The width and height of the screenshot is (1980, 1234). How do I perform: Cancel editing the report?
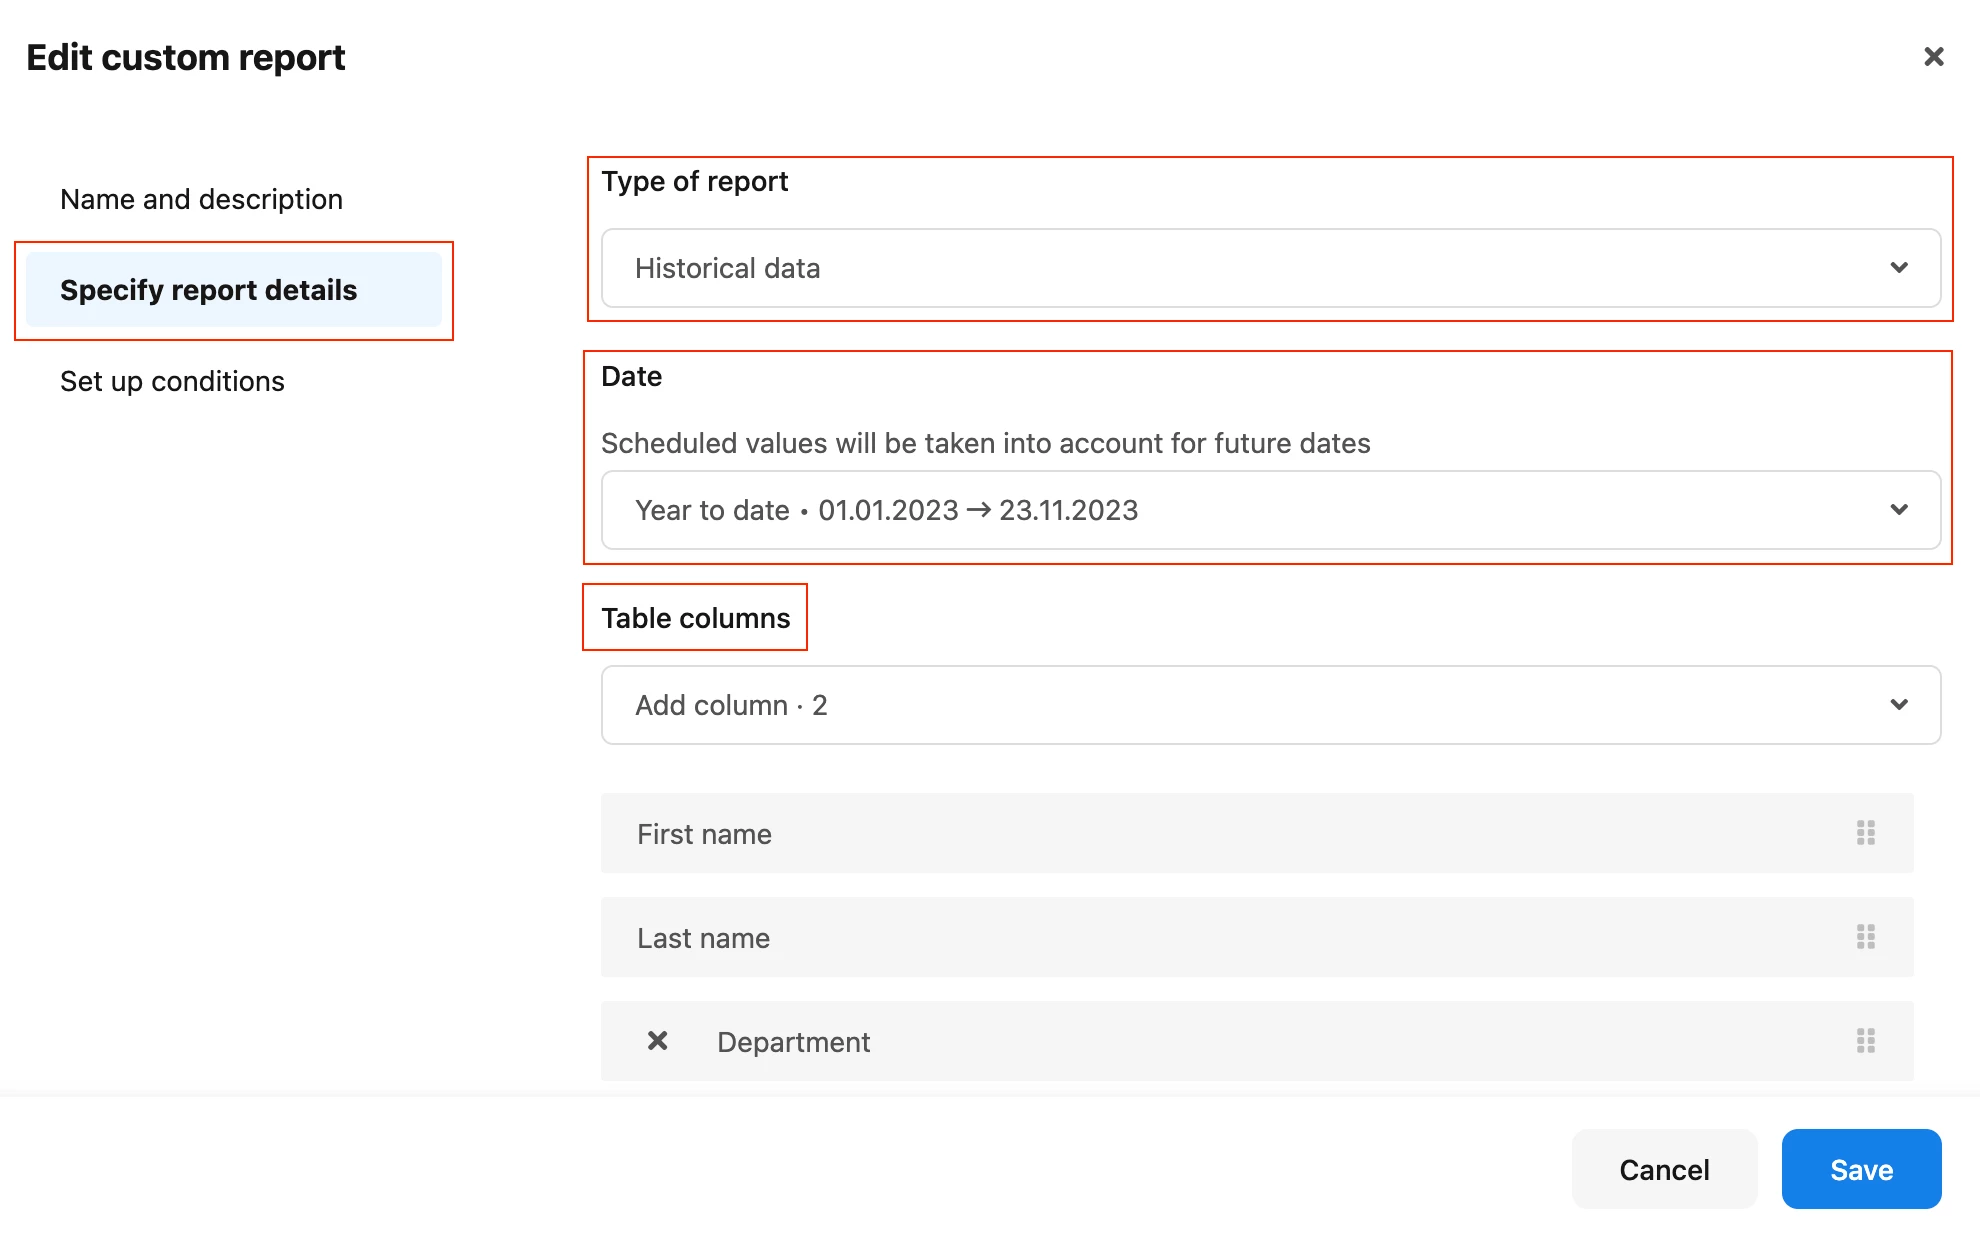tap(1664, 1169)
